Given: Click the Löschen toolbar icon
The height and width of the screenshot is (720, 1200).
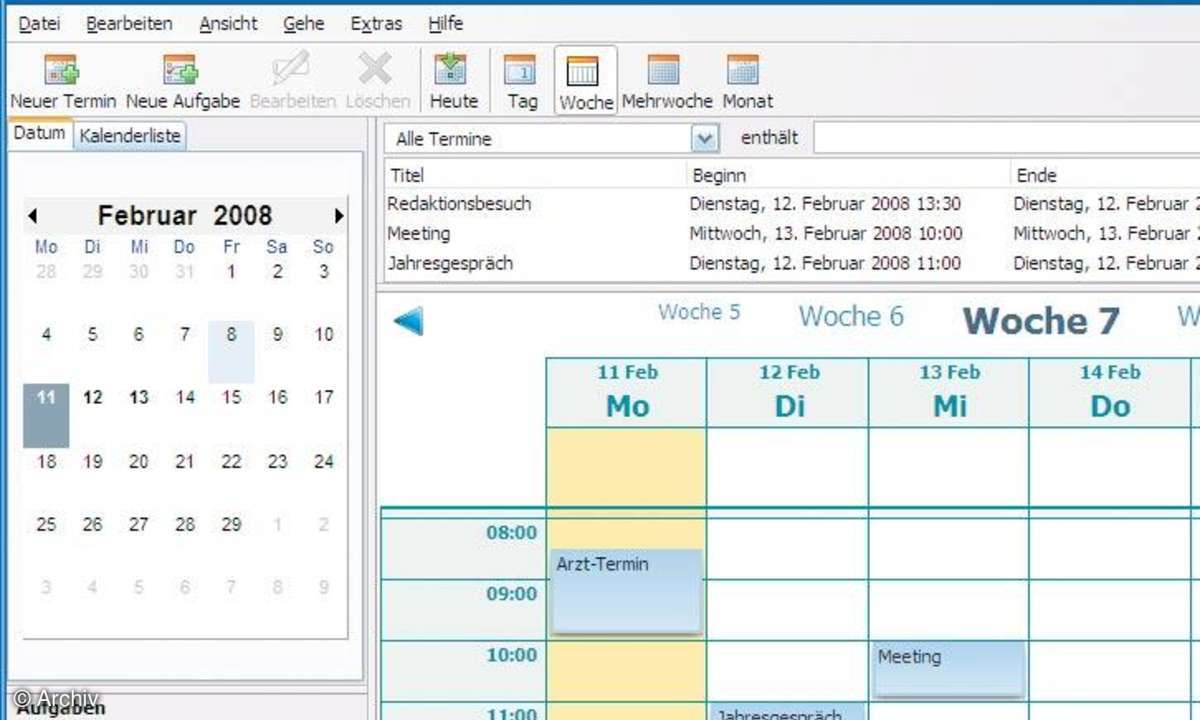Looking at the screenshot, I should click(x=377, y=81).
